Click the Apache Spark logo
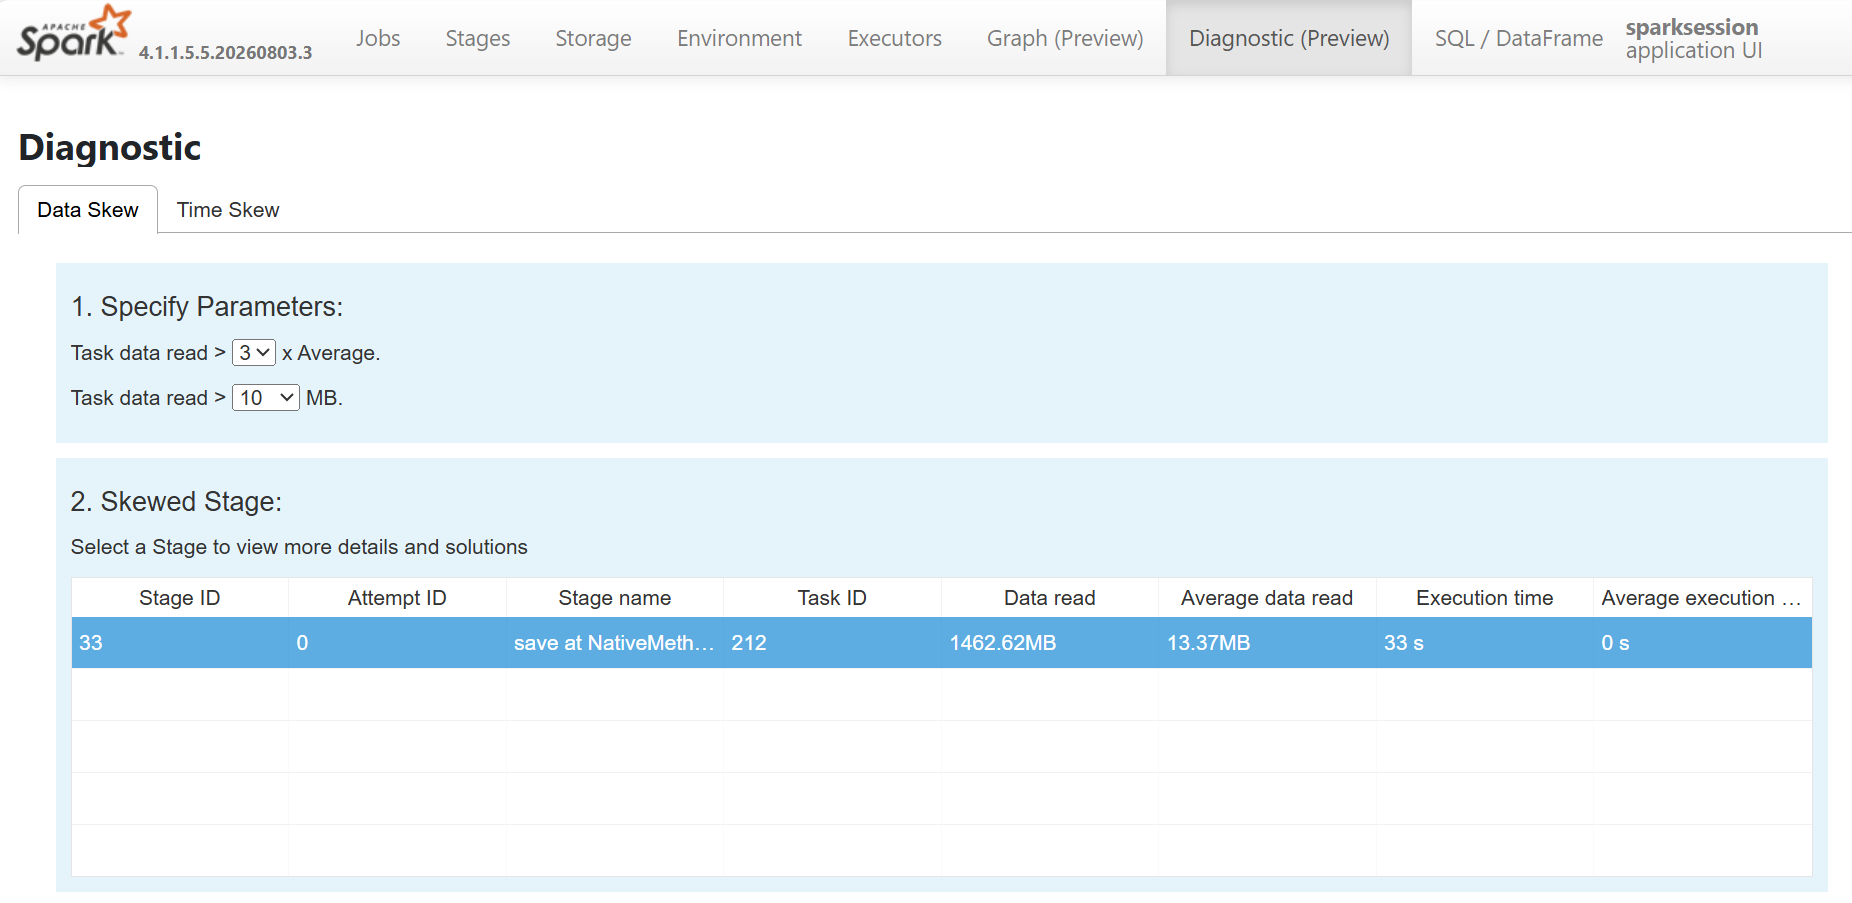This screenshot has width=1852, height=903. 74,33
